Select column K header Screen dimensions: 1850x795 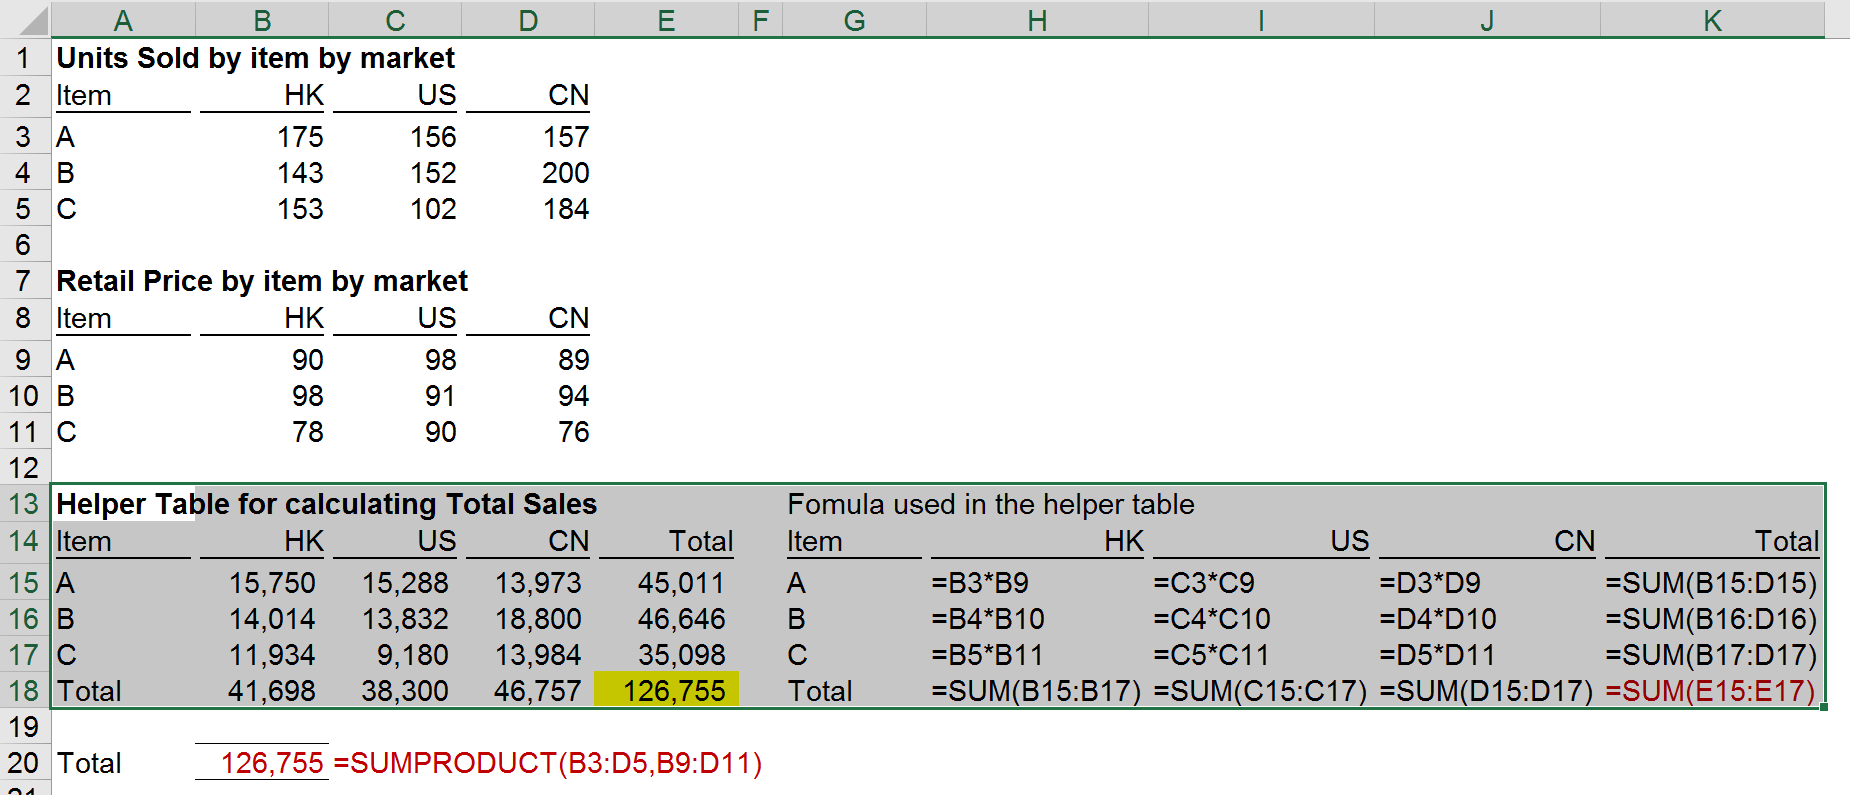1712,20
